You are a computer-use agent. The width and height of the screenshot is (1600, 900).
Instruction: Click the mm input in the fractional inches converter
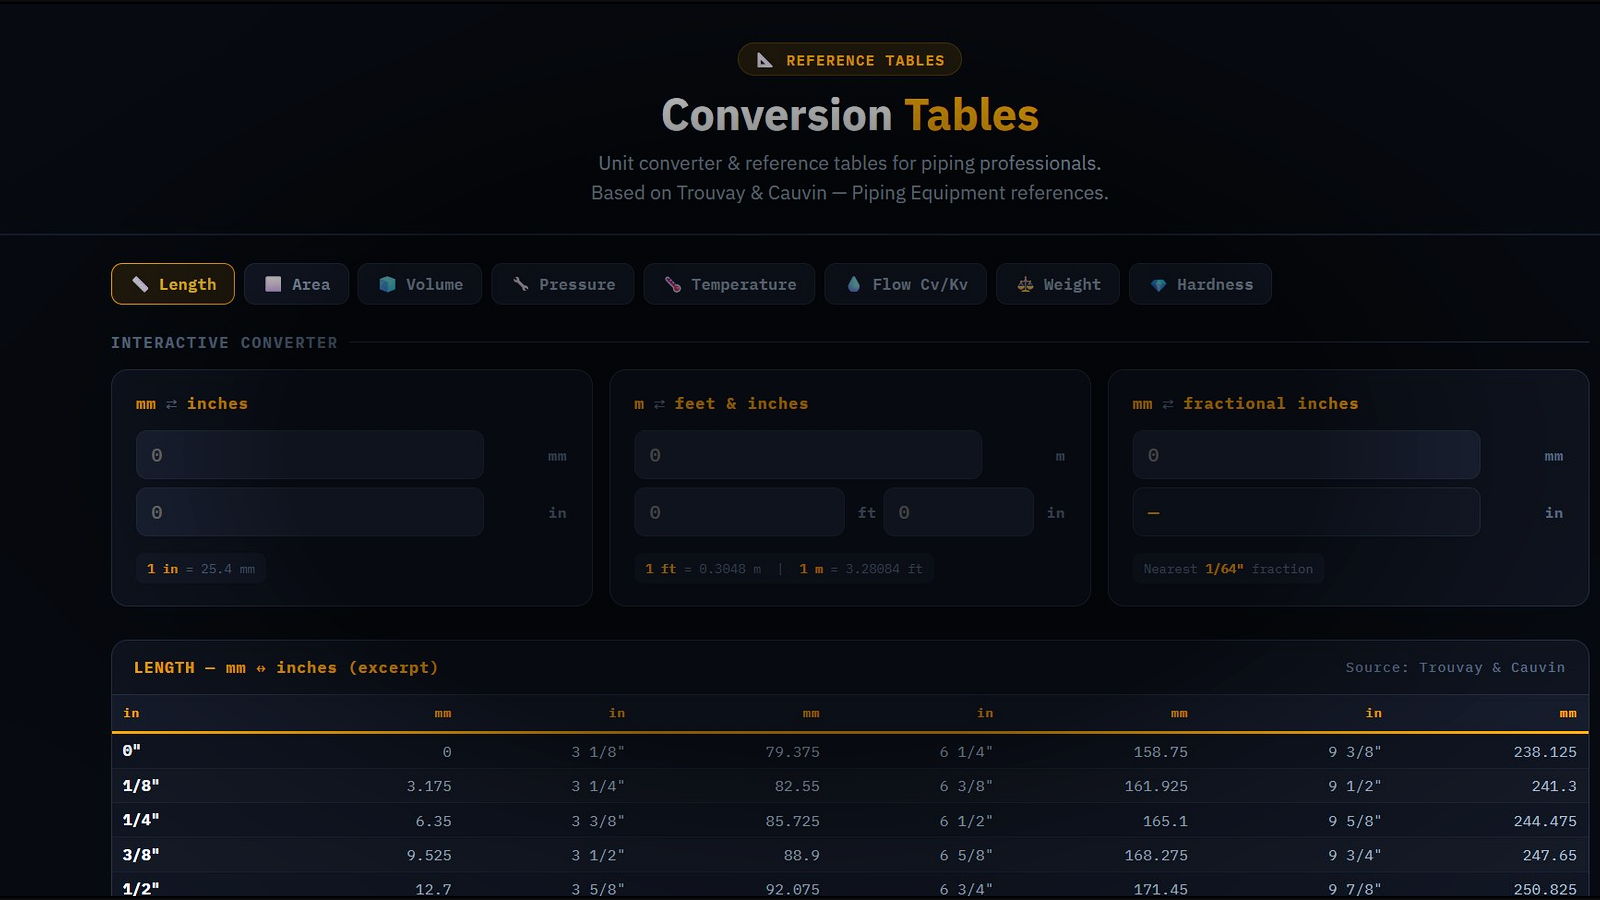click(x=1306, y=454)
